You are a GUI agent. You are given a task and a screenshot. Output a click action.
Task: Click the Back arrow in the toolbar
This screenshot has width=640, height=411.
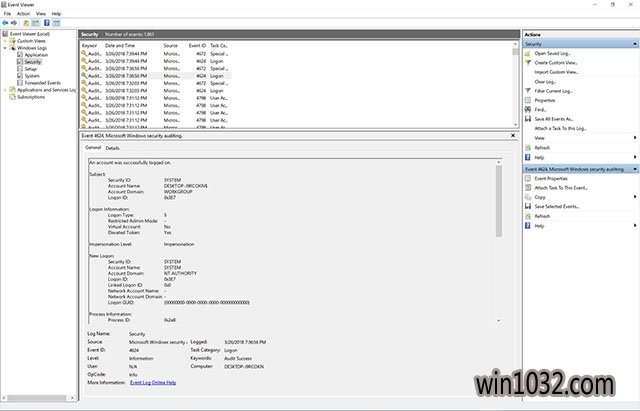[5, 22]
